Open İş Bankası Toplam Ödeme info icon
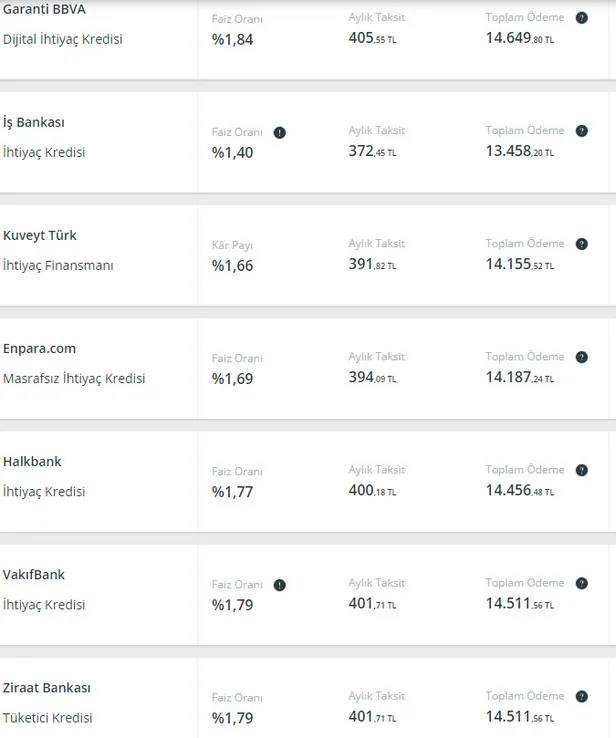 coord(581,131)
